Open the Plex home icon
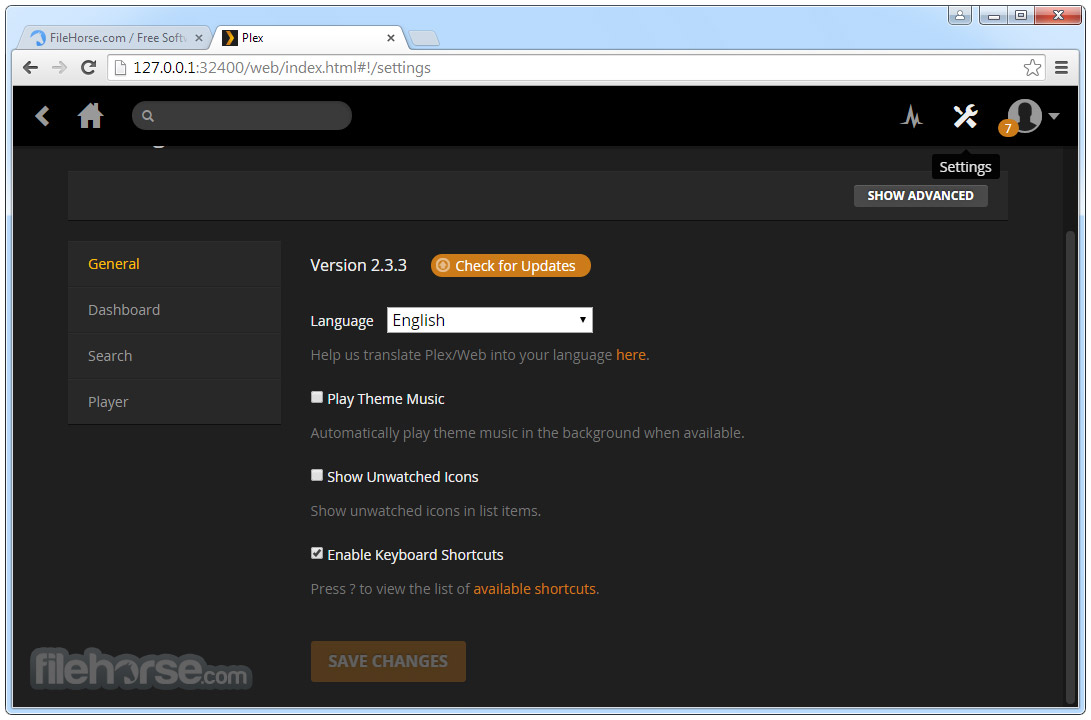 coord(90,115)
